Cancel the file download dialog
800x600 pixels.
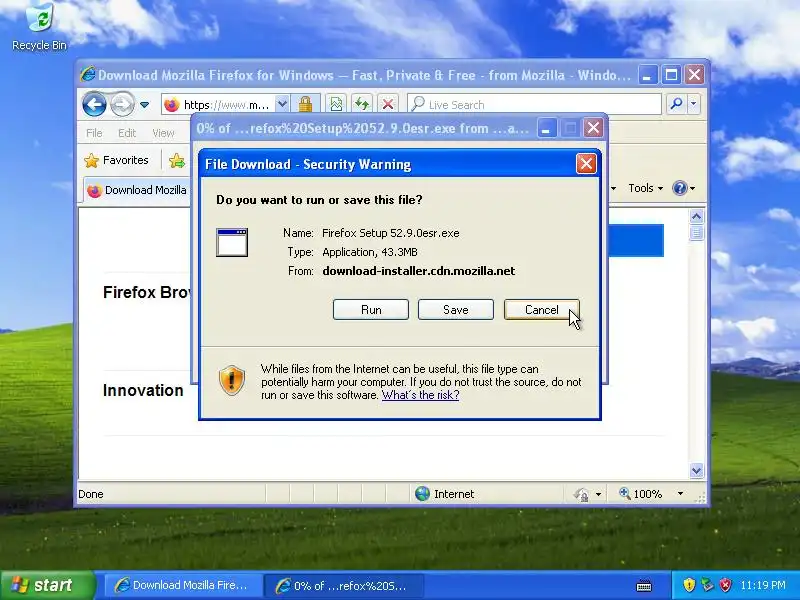click(541, 310)
